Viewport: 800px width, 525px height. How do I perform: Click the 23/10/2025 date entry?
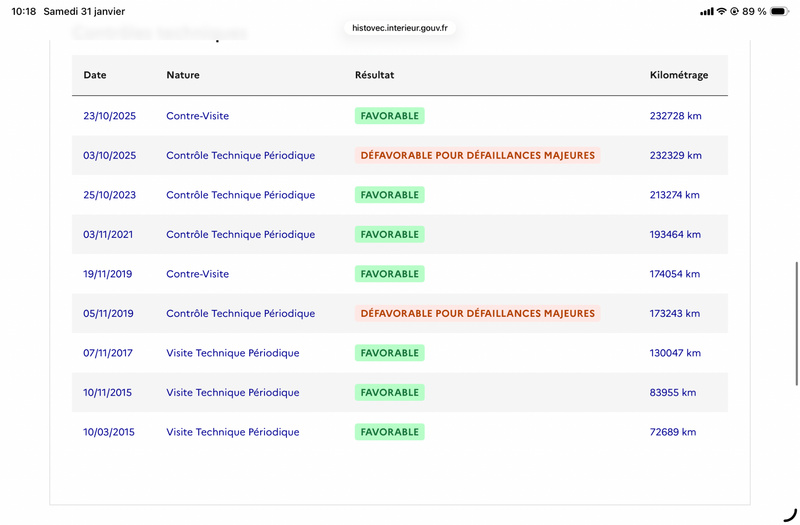pos(110,116)
